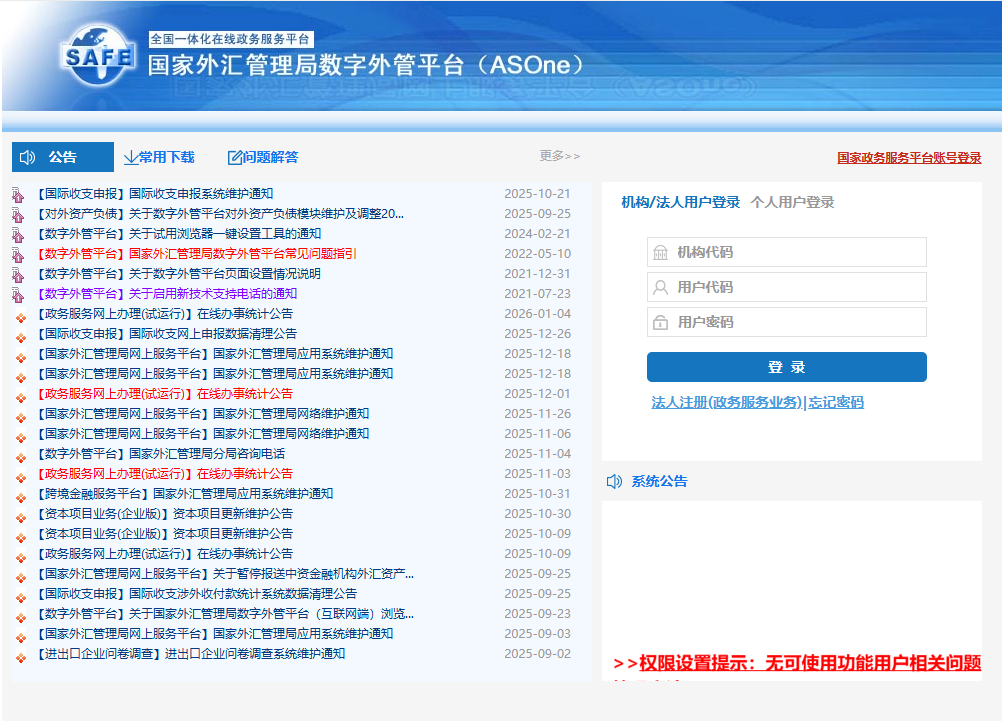The height and width of the screenshot is (721, 1002).
Task: Click the 系统公告 heading
Action: tap(659, 481)
